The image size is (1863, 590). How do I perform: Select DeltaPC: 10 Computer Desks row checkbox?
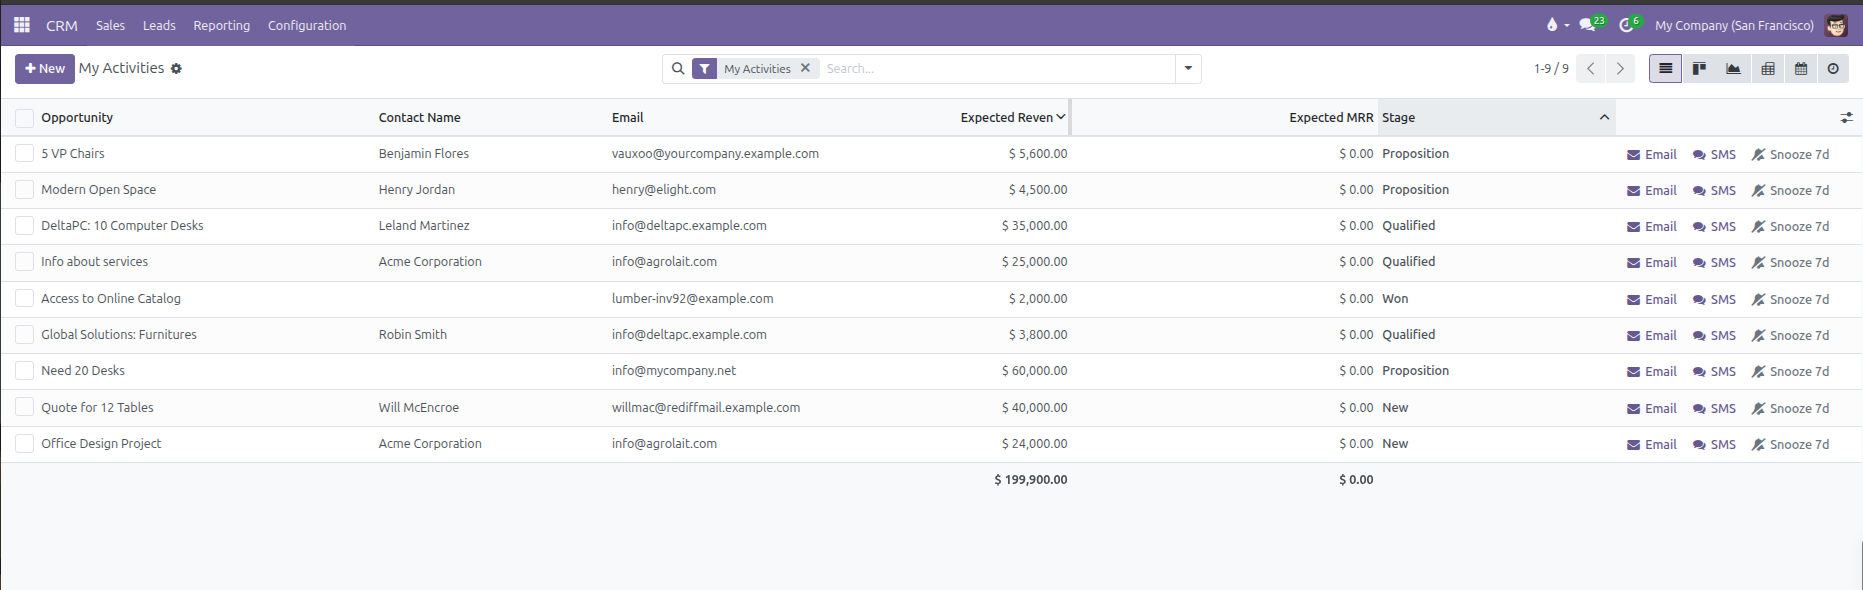pos(25,226)
